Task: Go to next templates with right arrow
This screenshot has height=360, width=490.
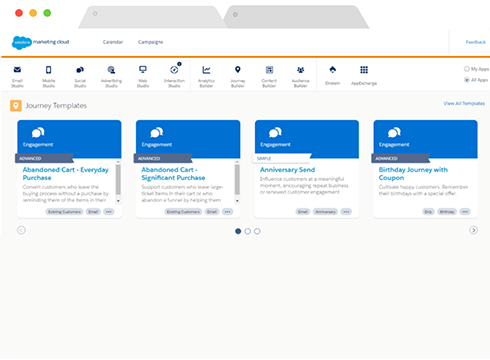Action: 473,230
